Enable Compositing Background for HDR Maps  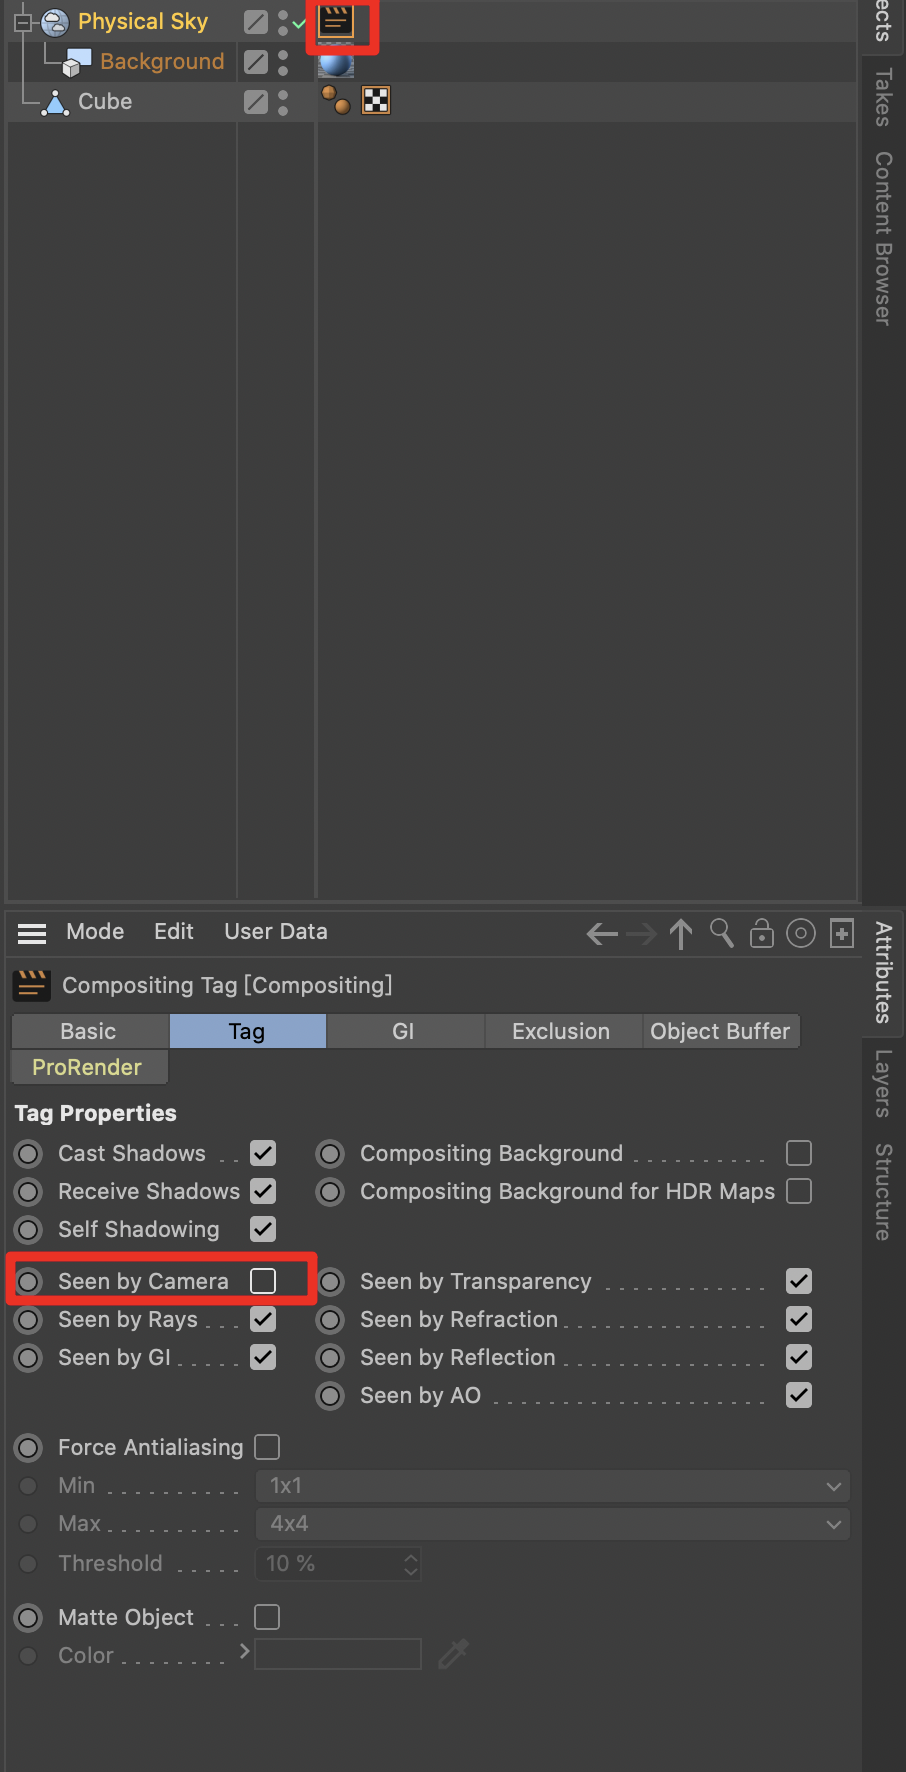(799, 1191)
